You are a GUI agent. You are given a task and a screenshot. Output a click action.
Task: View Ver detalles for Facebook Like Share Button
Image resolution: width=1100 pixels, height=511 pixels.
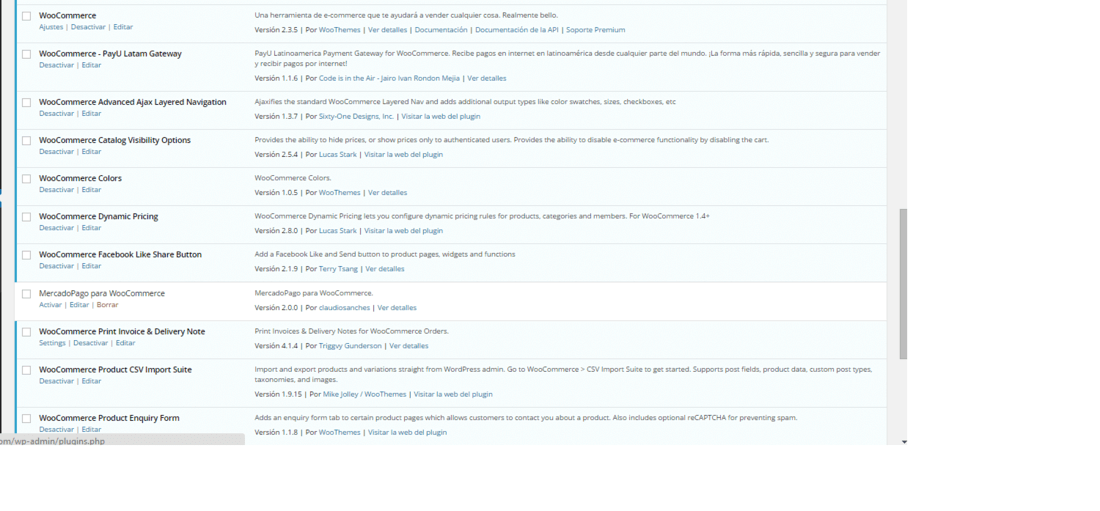(x=384, y=269)
